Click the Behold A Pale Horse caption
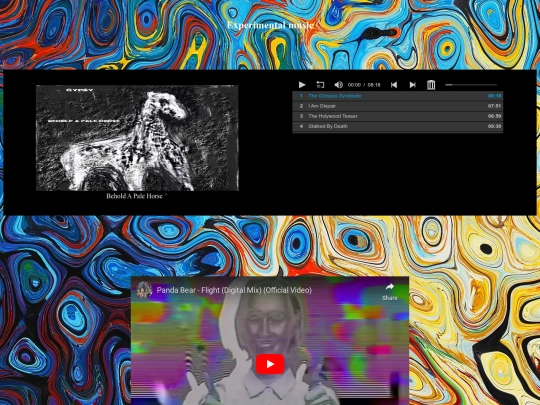 [x=134, y=196]
